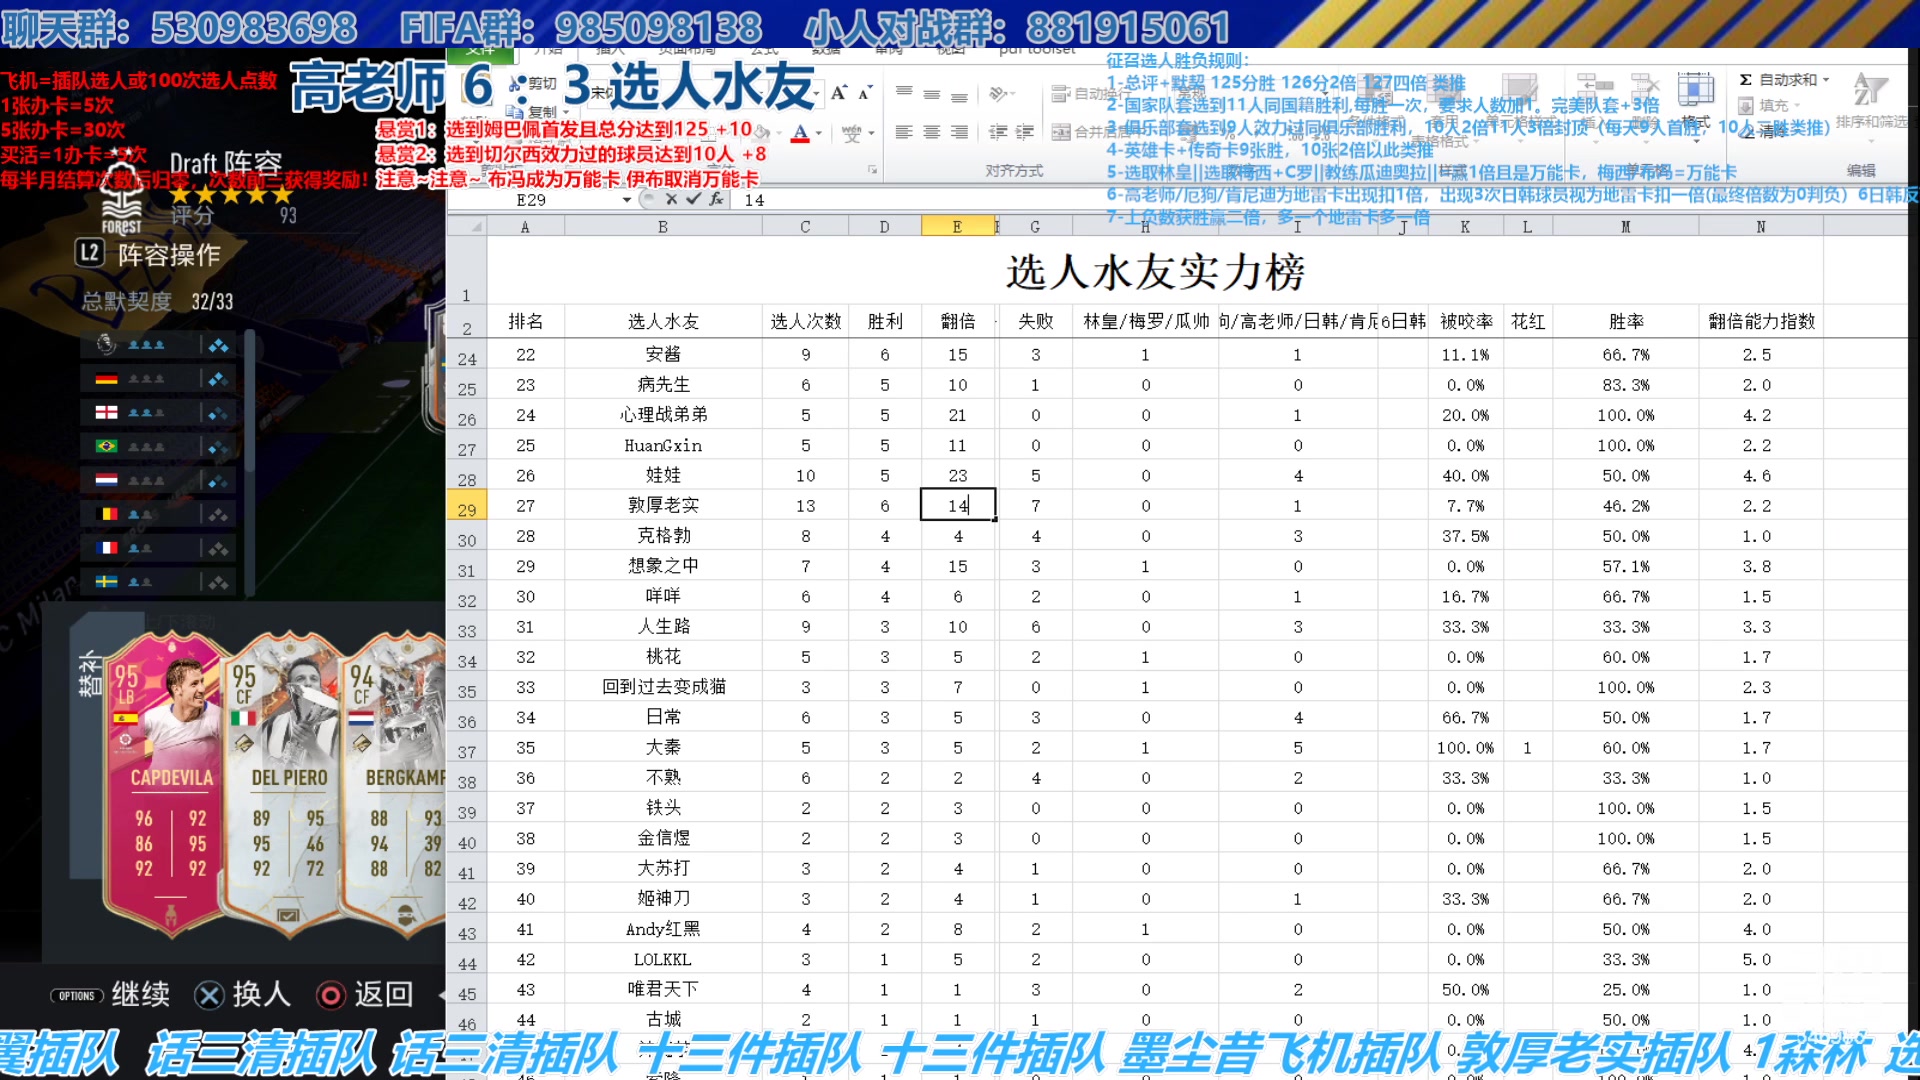The width and height of the screenshot is (1920, 1080).
Task: Click the 继续 (Continue) OPTIONS button in game
Action: pos(110,995)
